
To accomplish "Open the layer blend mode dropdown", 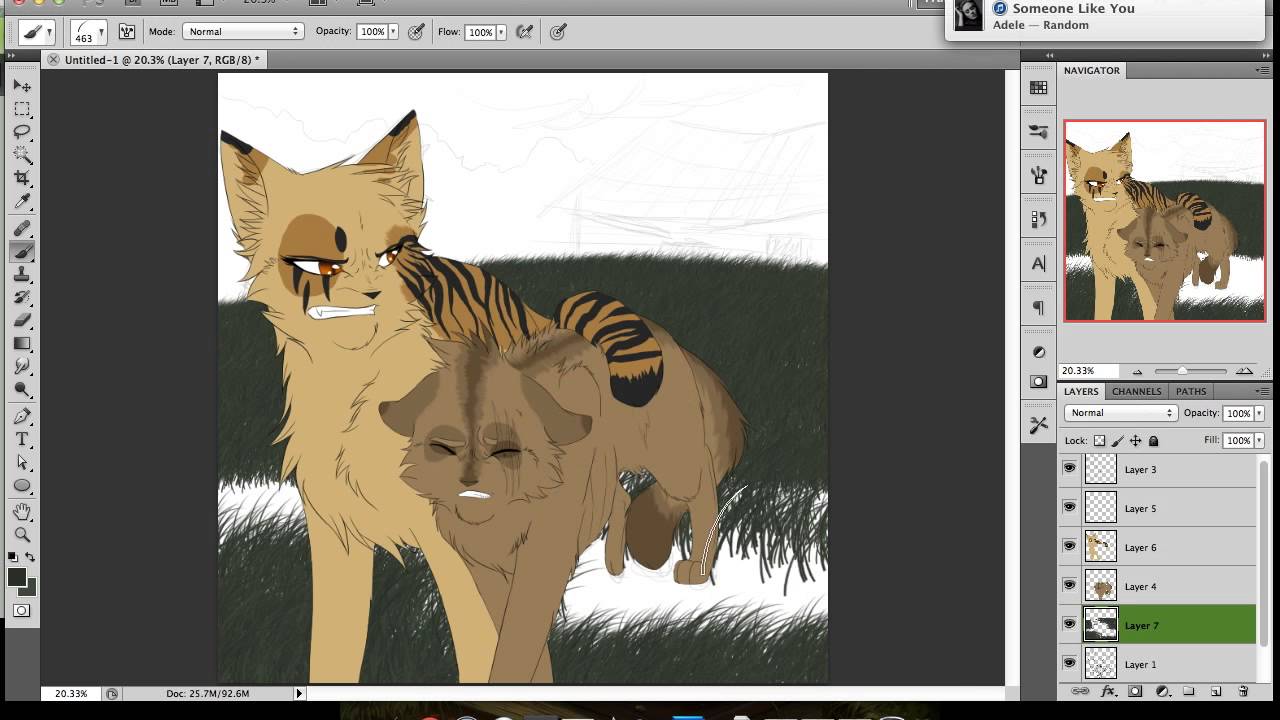I will coord(1120,413).
